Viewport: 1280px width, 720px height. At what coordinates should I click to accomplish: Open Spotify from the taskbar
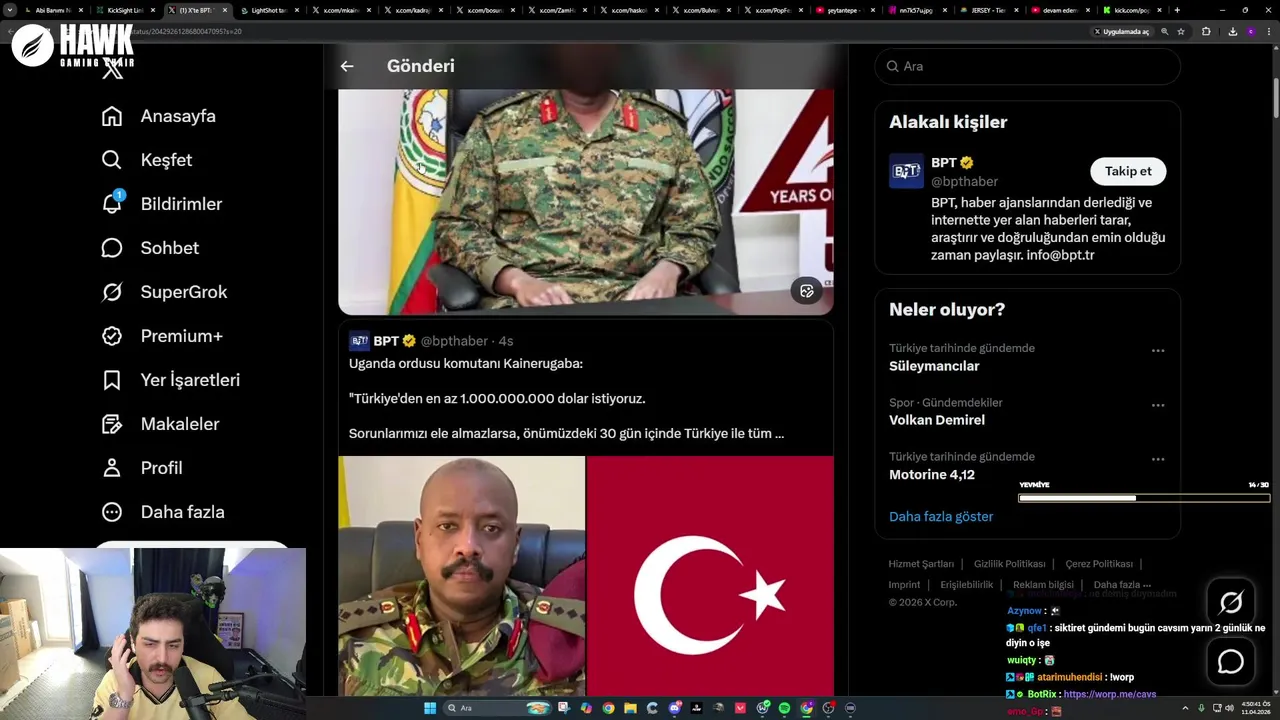(784, 708)
